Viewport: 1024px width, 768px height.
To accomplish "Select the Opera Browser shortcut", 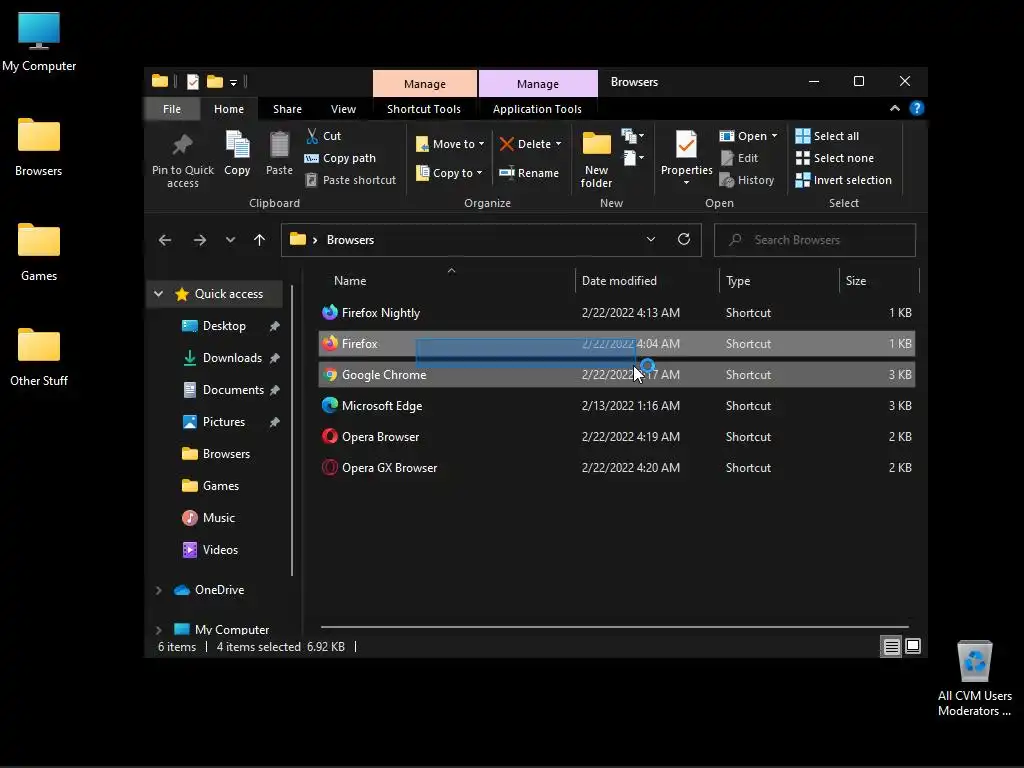I will [616, 437].
